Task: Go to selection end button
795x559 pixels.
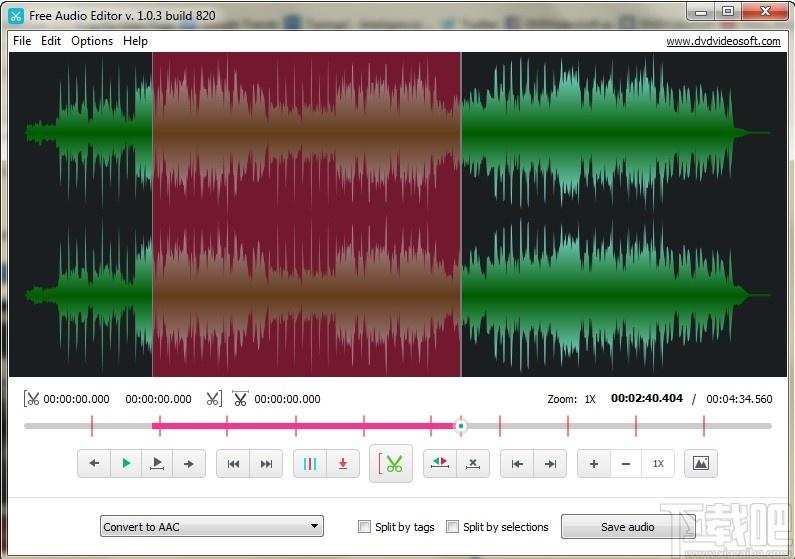Action: [x=550, y=463]
